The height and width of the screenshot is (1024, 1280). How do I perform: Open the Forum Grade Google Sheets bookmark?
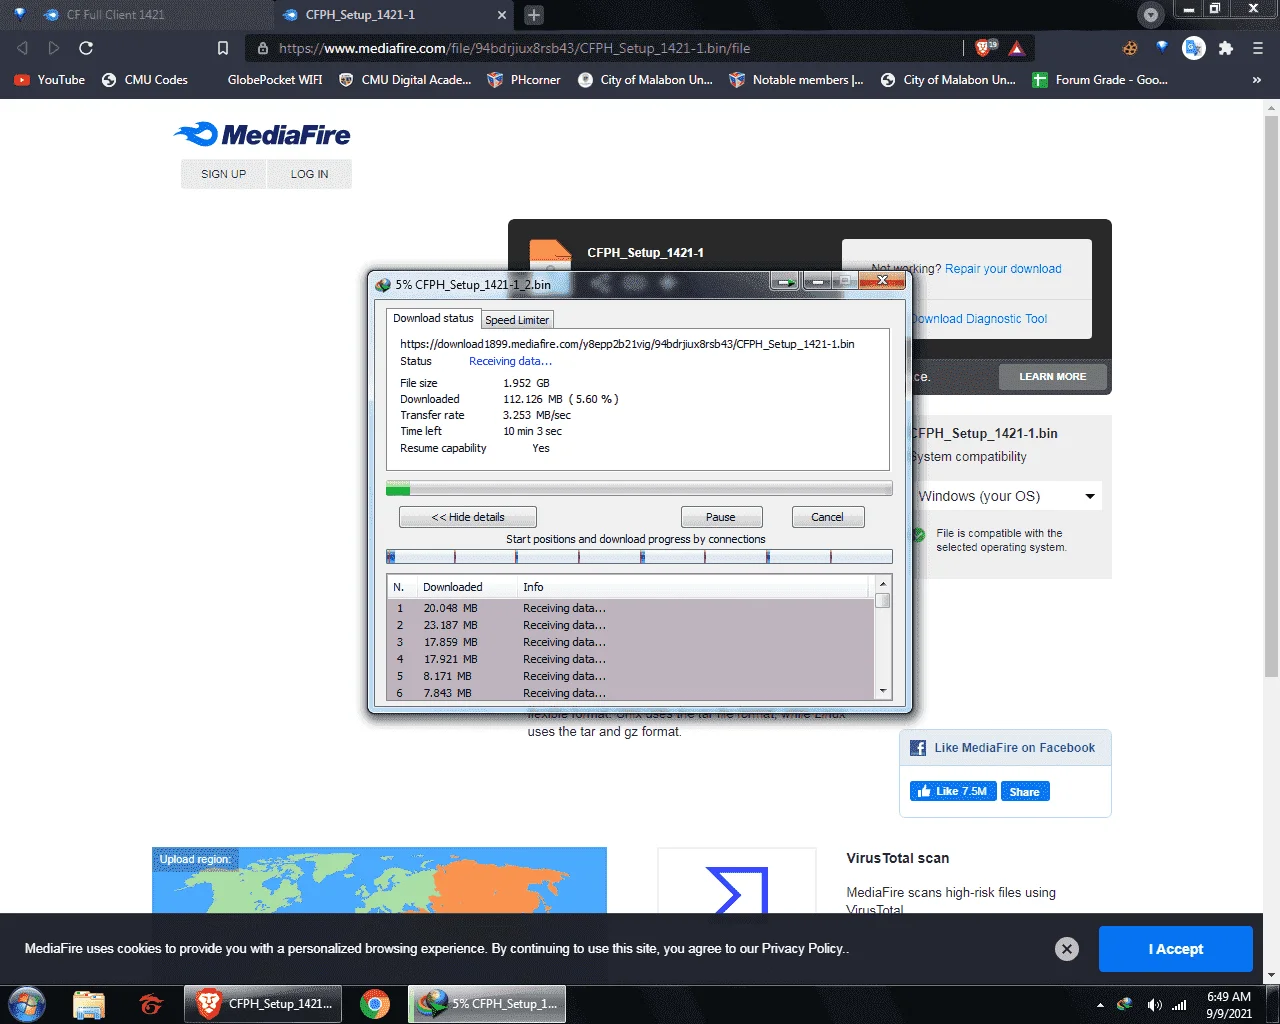tap(1100, 80)
